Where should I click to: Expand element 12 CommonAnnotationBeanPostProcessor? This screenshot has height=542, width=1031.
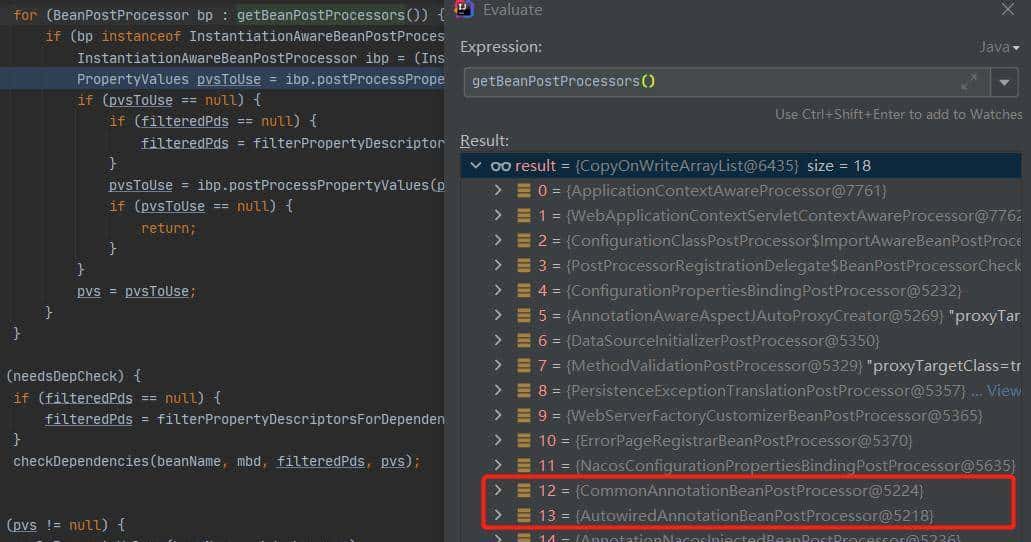click(x=498, y=490)
